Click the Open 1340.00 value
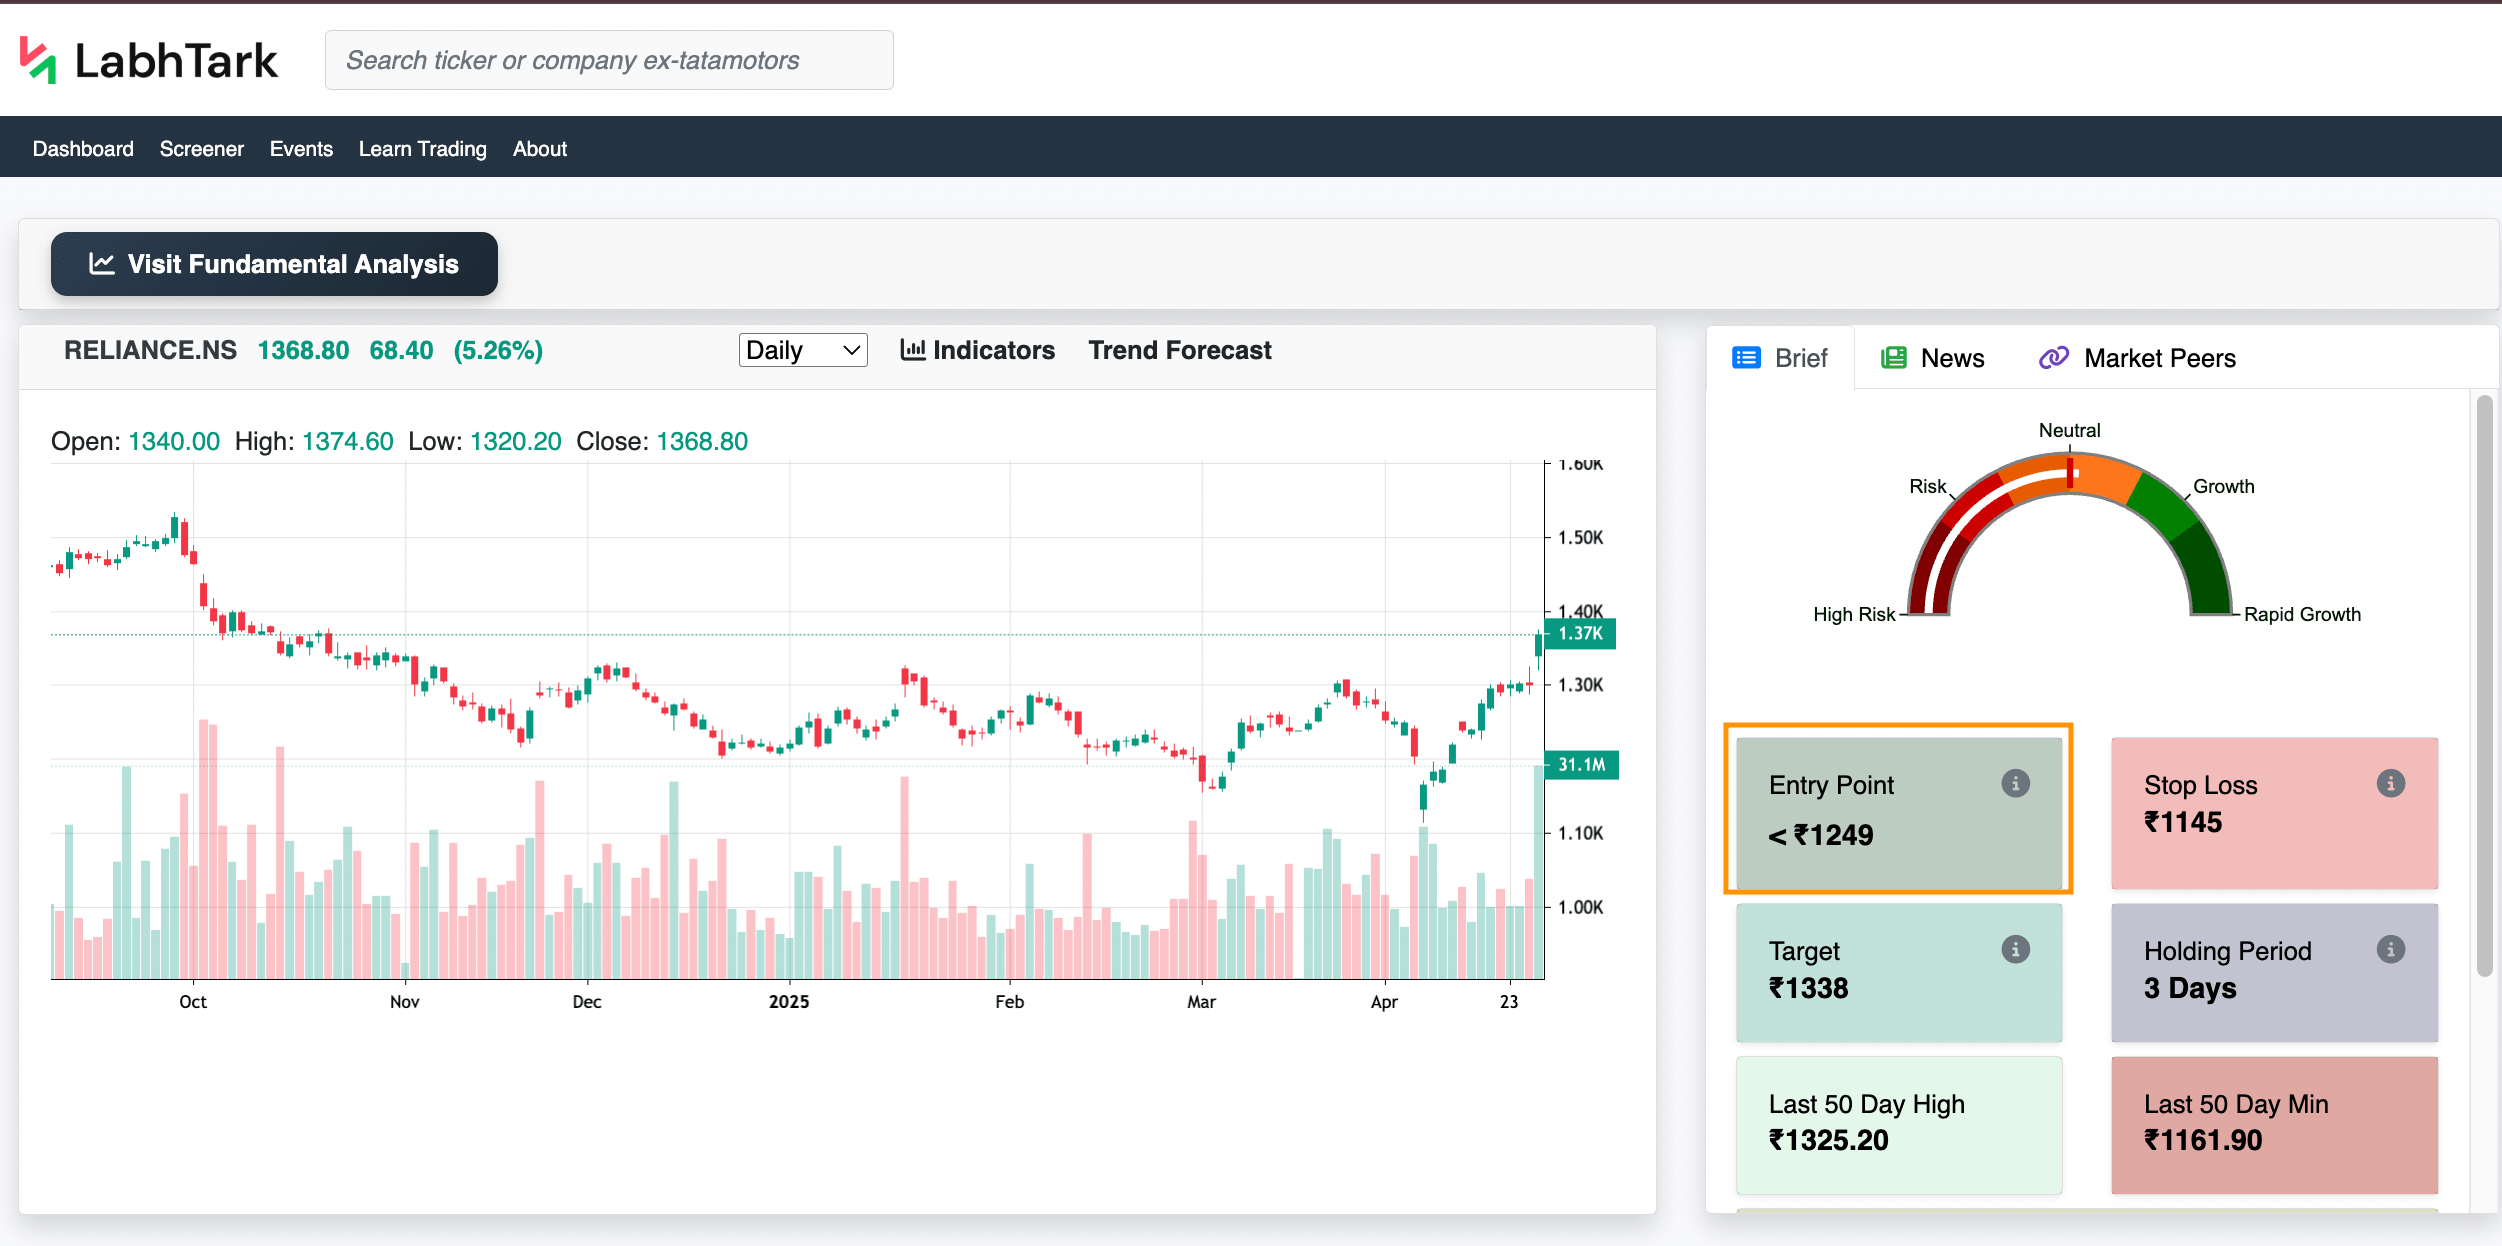 click(174, 441)
